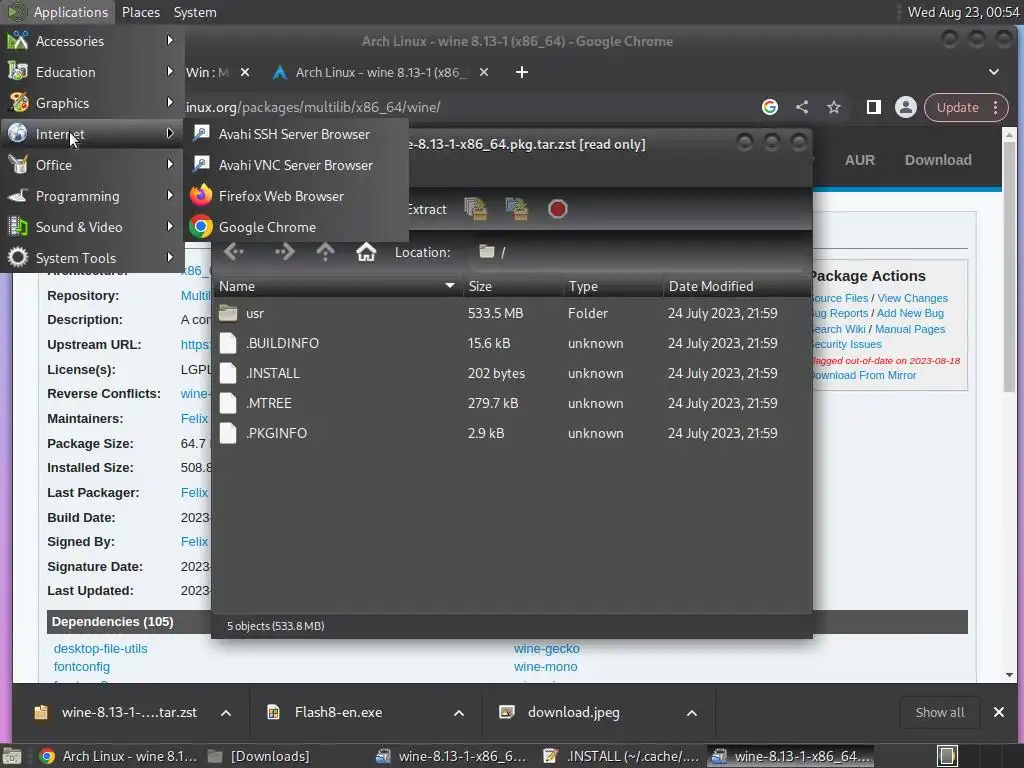Open Chrome profile avatar
The height and width of the screenshot is (768, 1024).
point(906,107)
